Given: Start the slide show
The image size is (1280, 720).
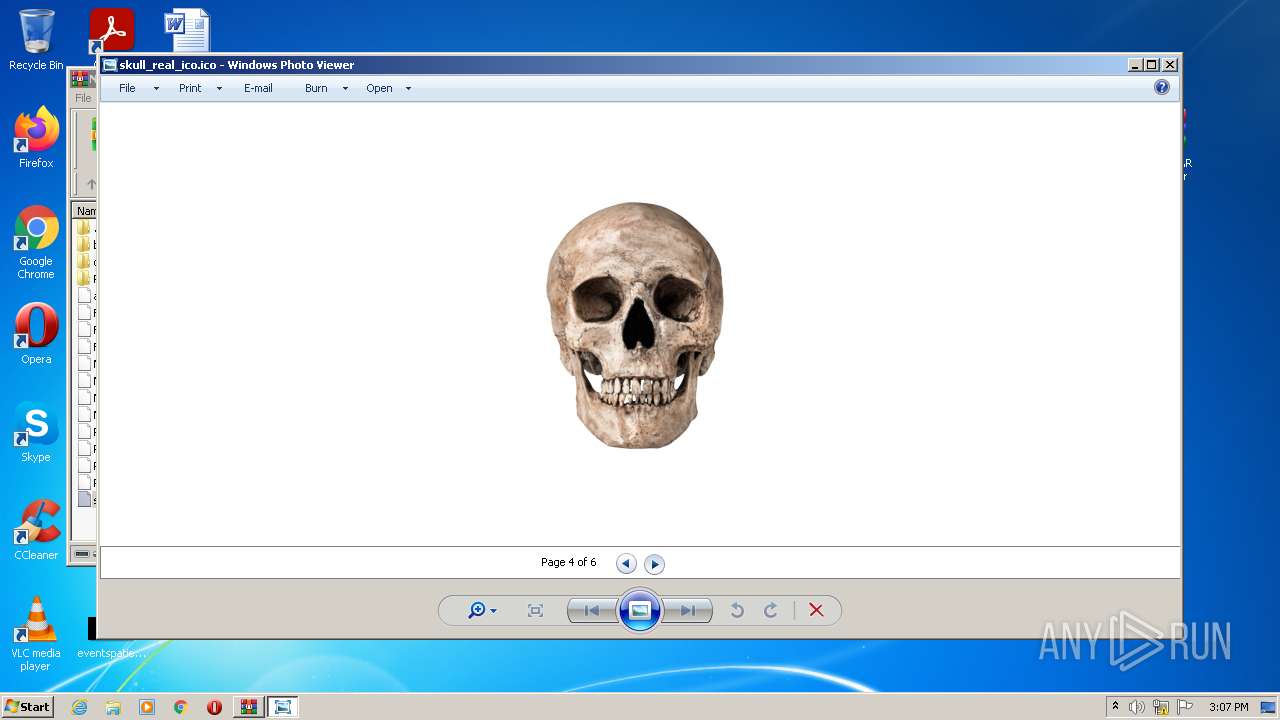Looking at the screenshot, I should (640, 611).
